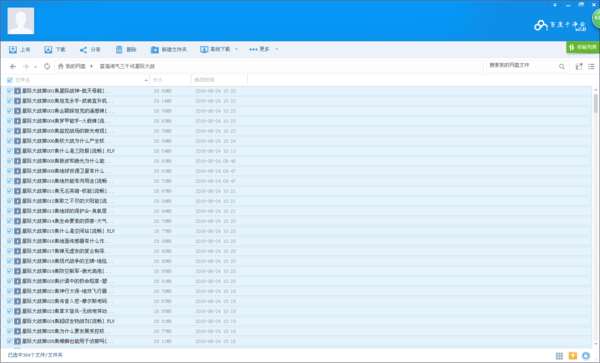Click the Delete (删除) trash icon
This screenshot has width=600, height=363.
[x=119, y=49]
